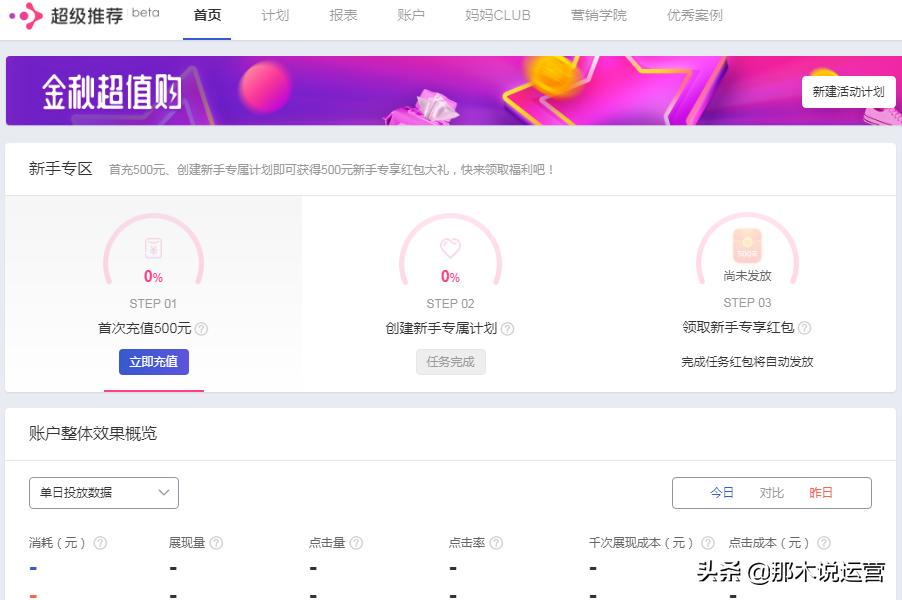Open the help icon next to 消耗（元）
Image resolution: width=902 pixels, height=600 pixels.
(x=100, y=542)
